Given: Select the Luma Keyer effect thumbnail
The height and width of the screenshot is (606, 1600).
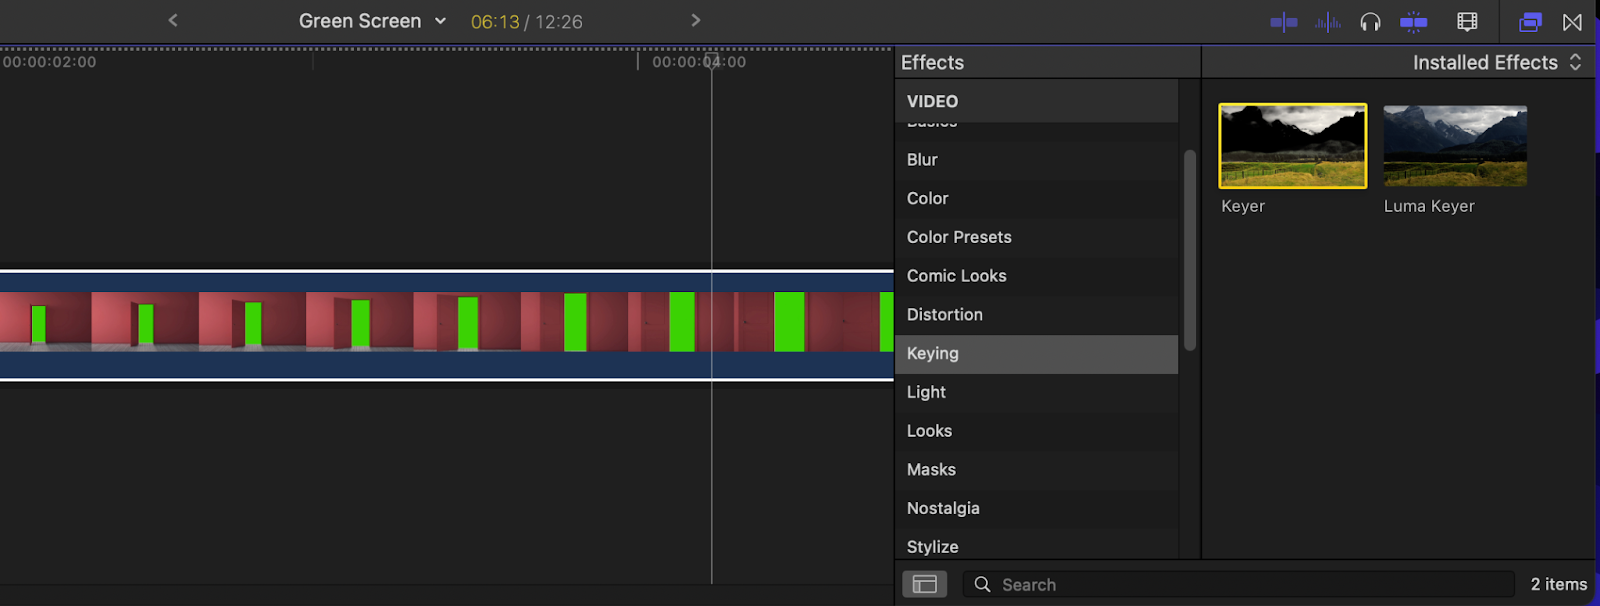Looking at the screenshot, I should point(1455,146).
